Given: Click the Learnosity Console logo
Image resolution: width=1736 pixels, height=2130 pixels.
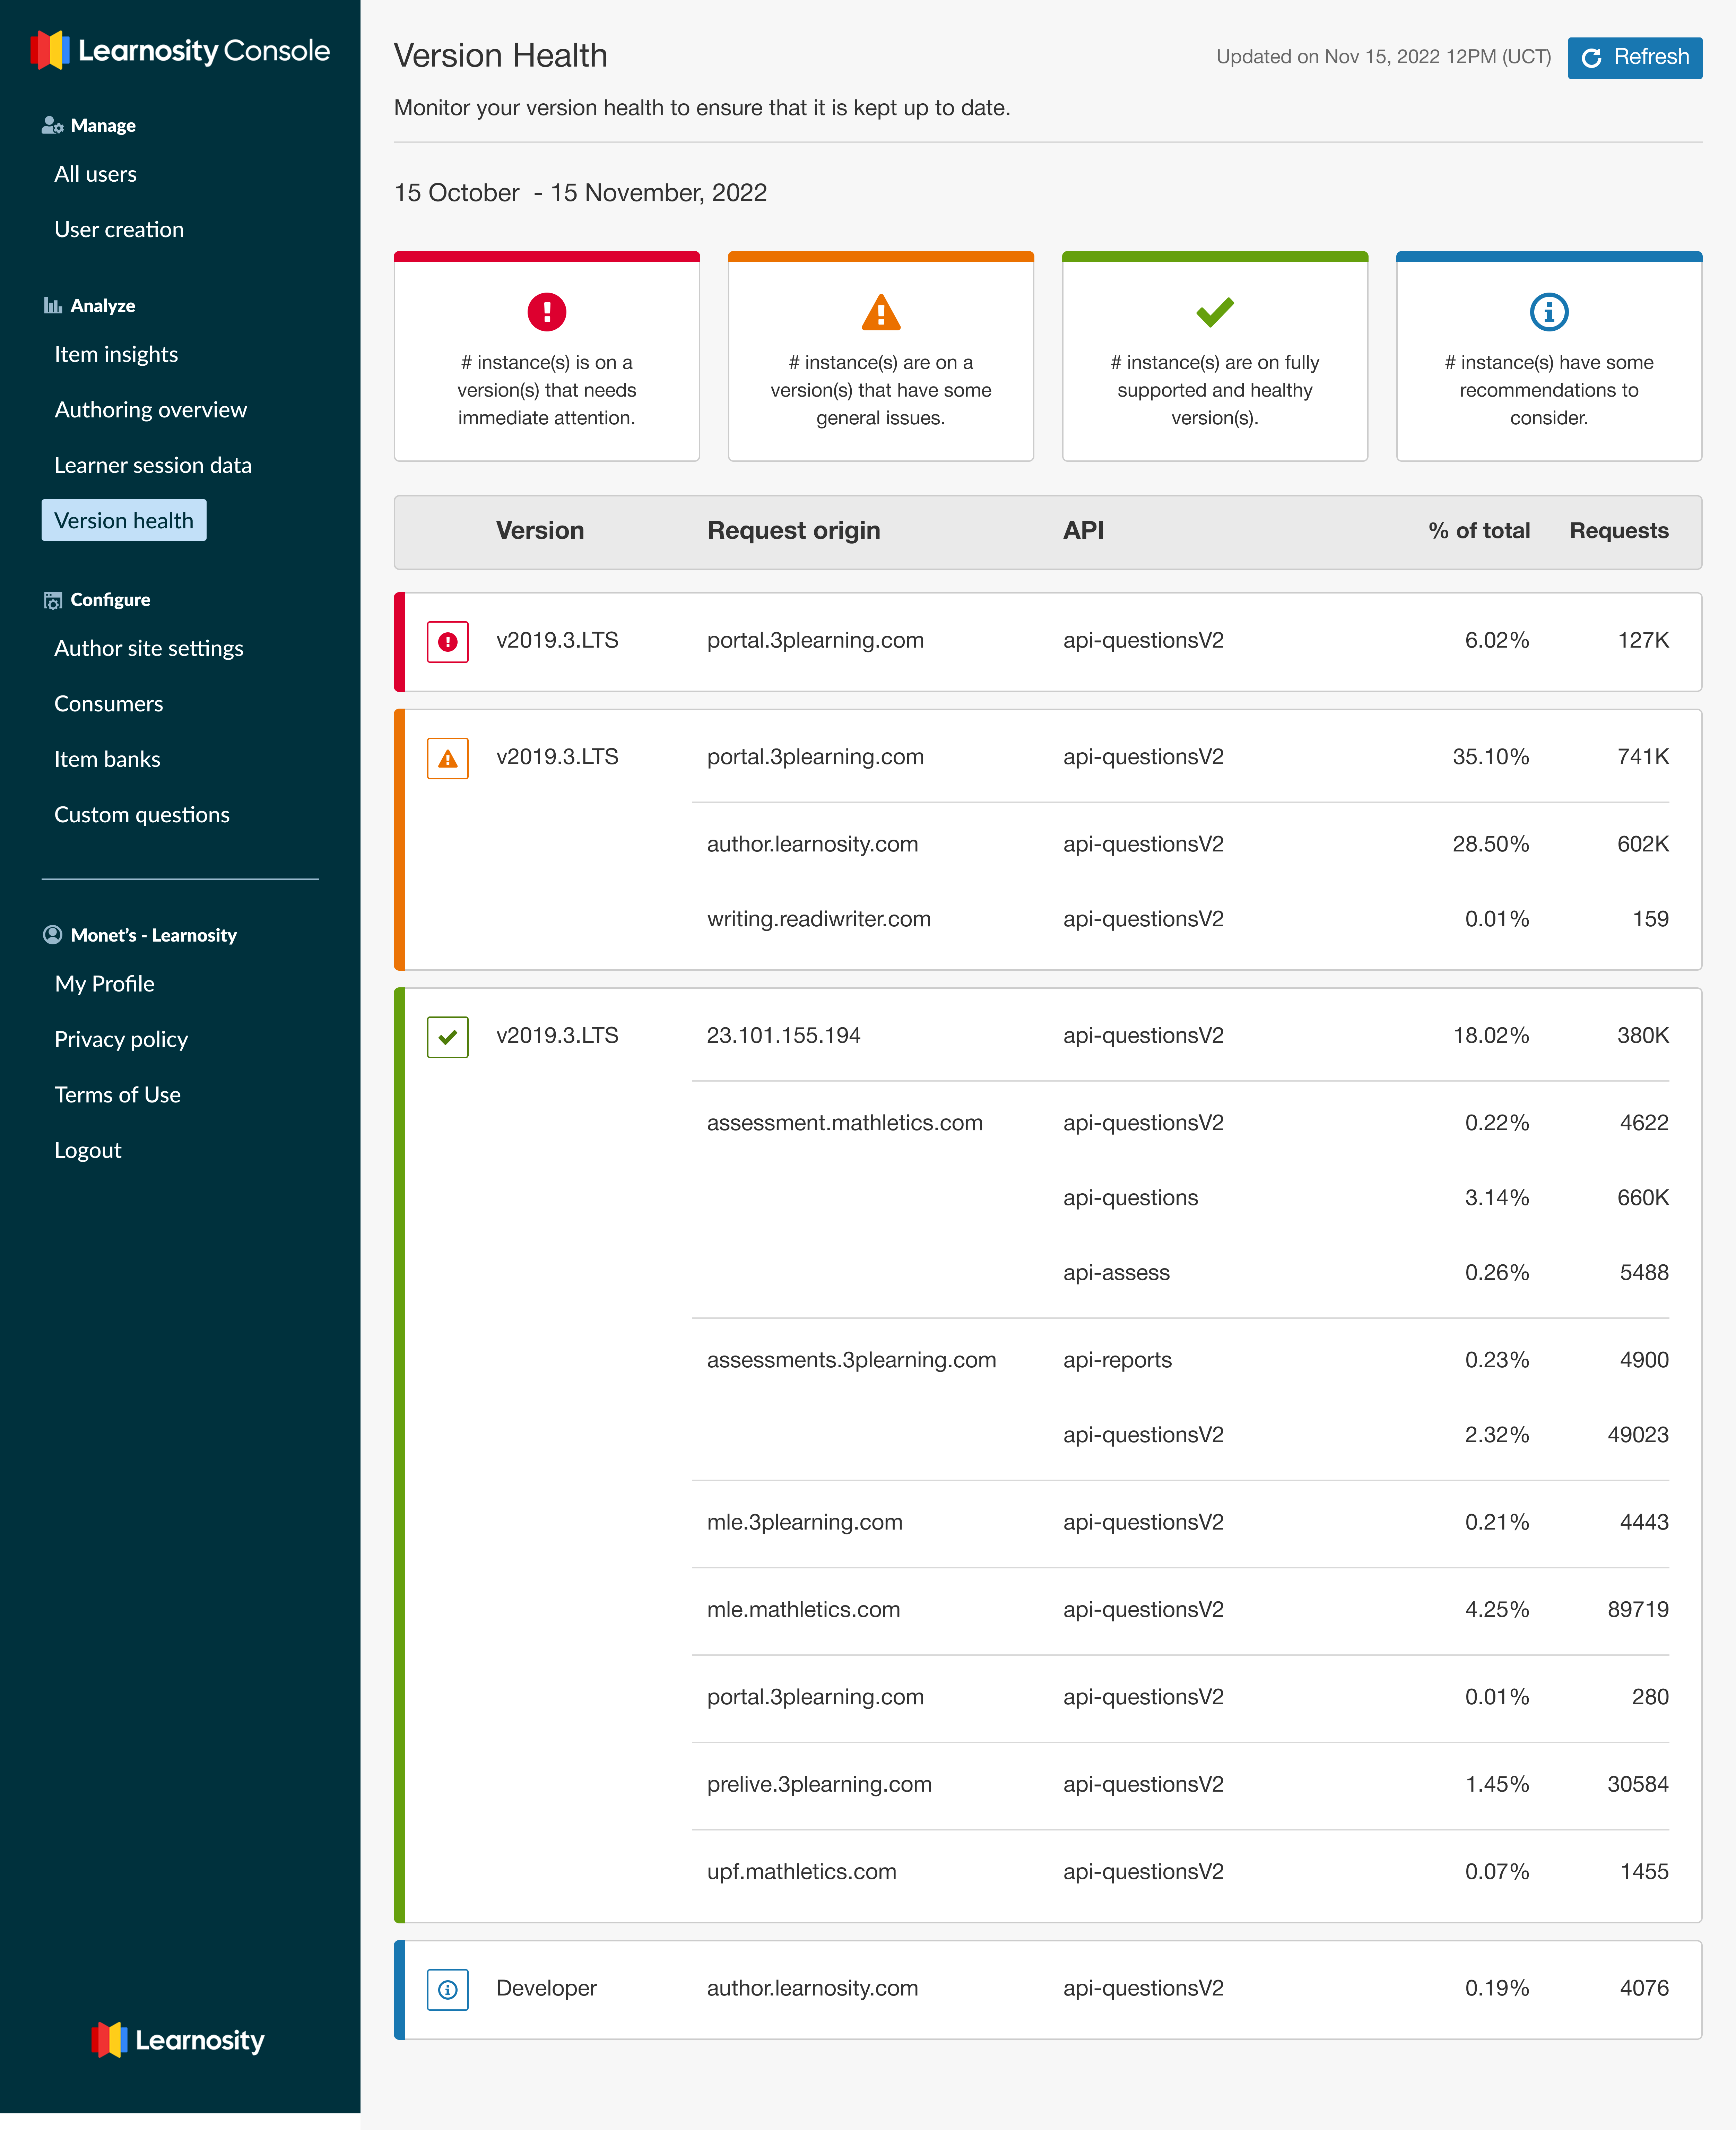Looking at the screenshot, I should click(180, 50).
